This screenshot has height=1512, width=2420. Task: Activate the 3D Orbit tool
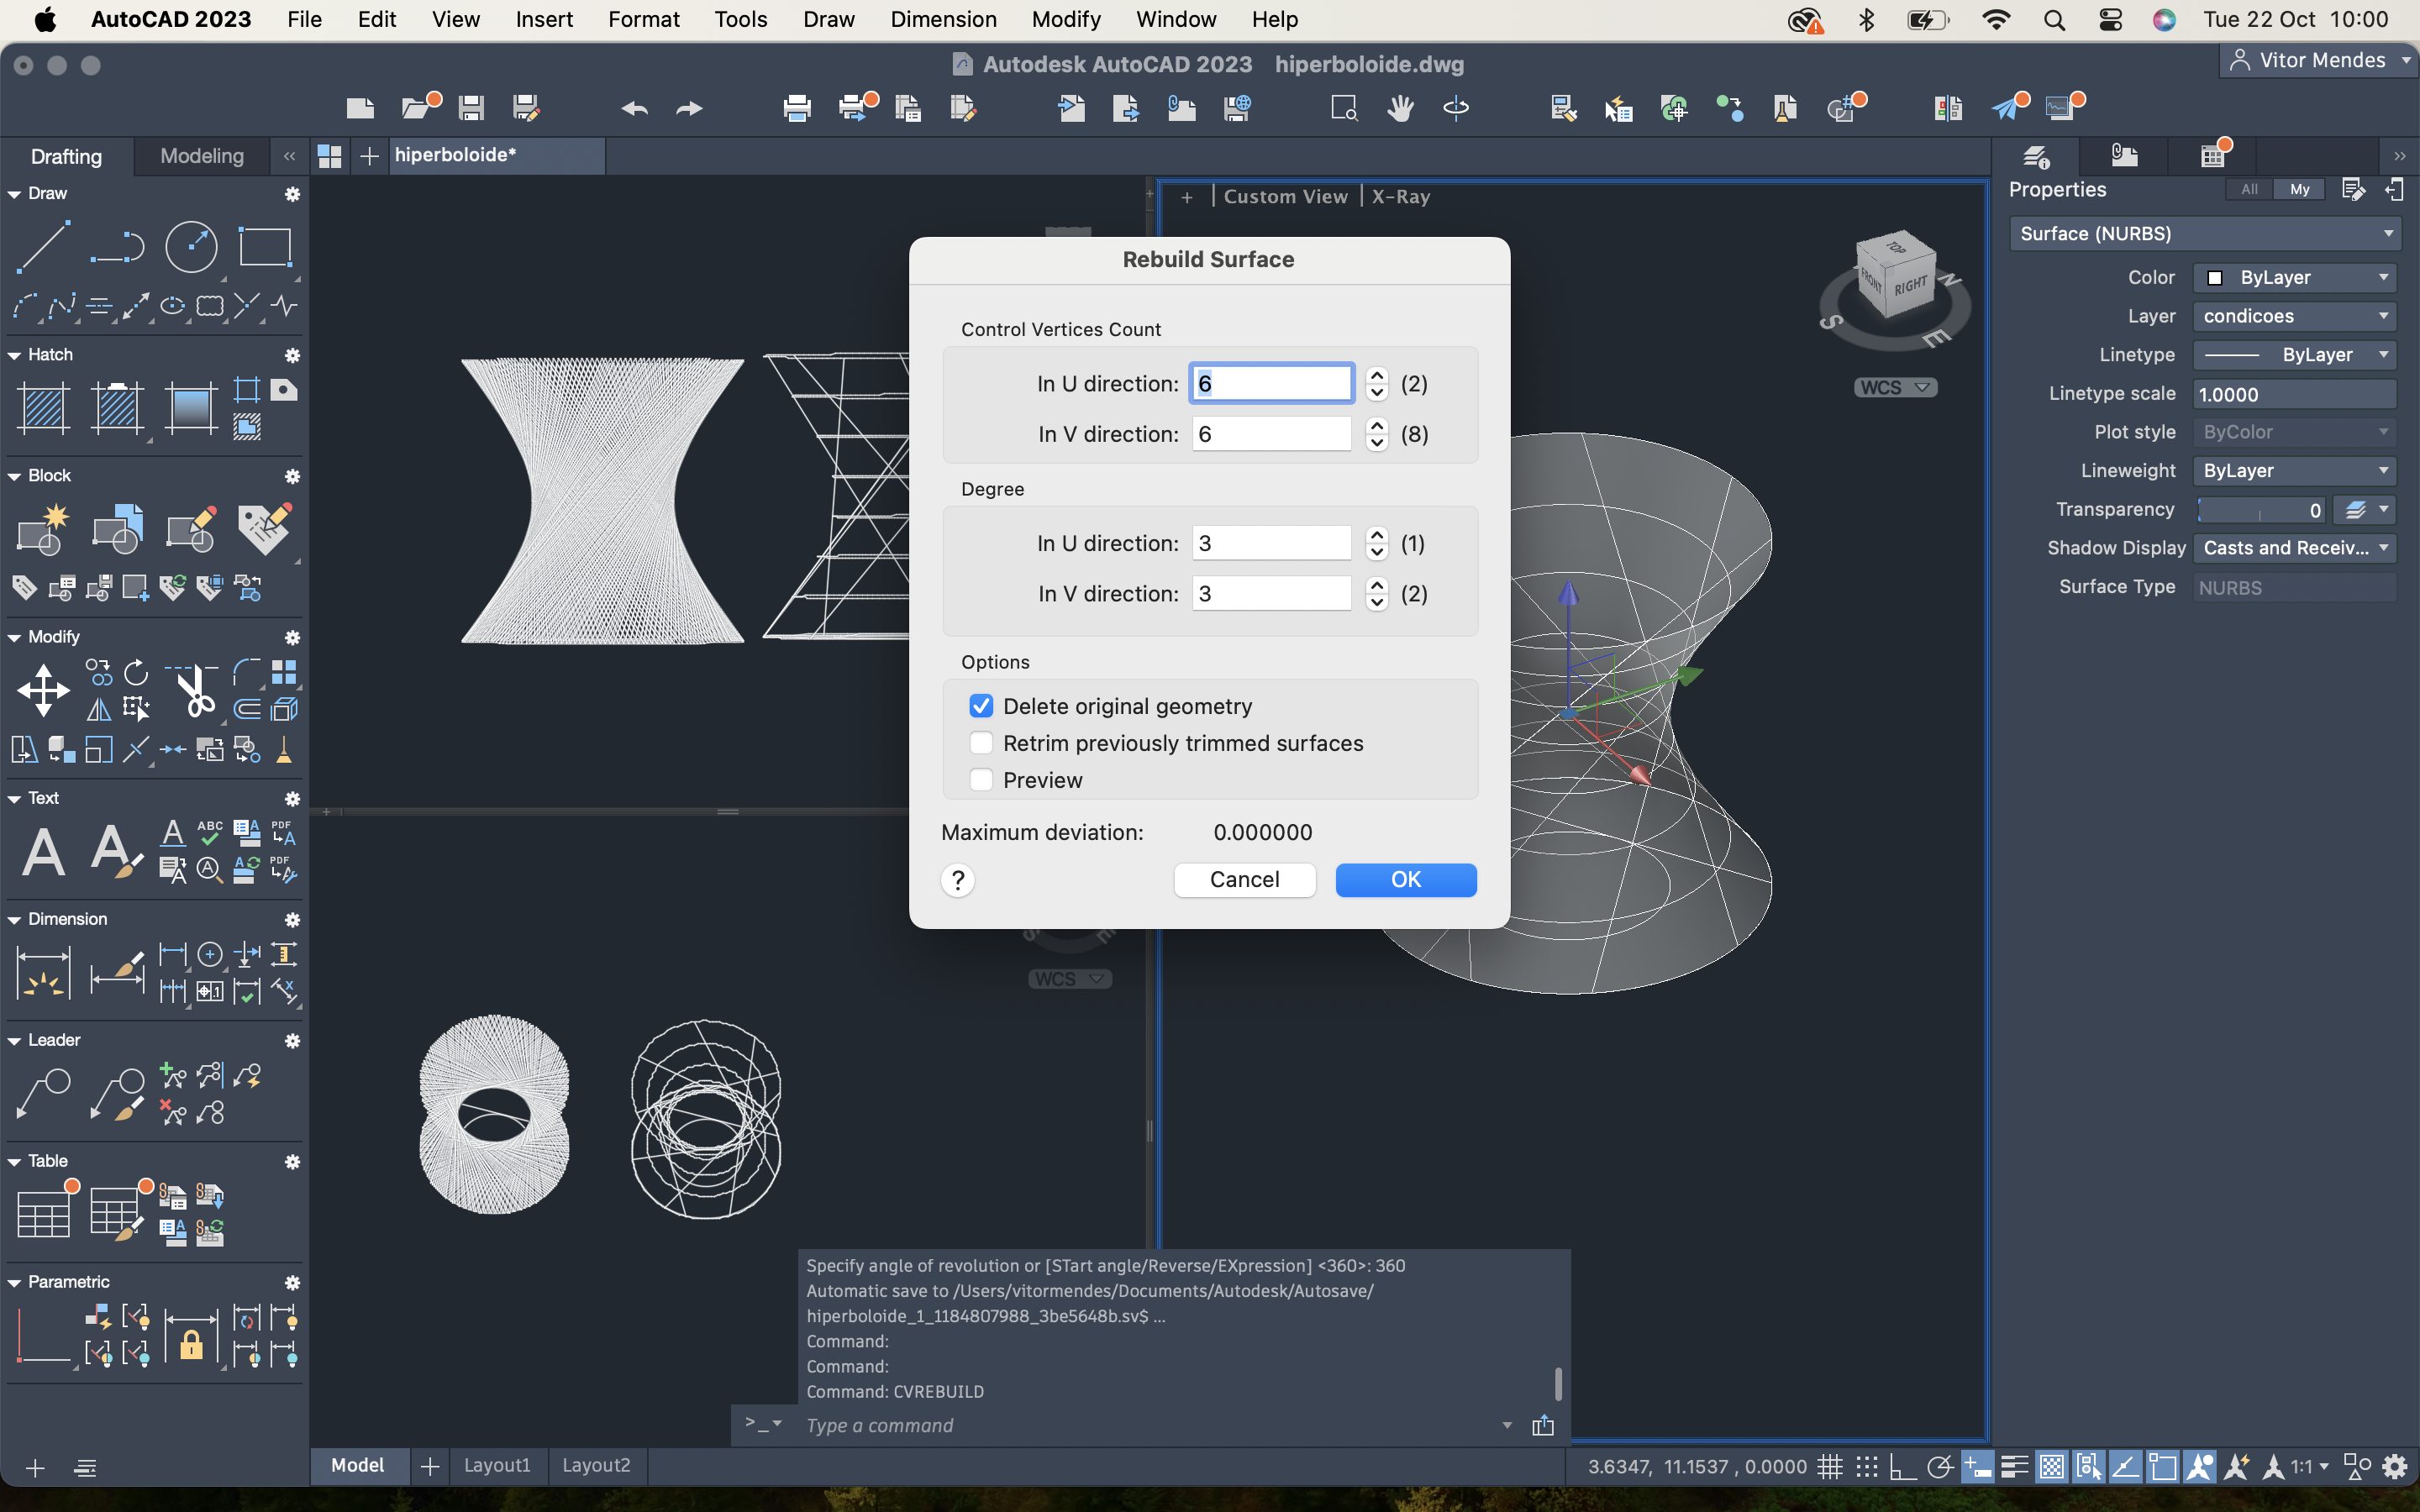coord(1456,108)
